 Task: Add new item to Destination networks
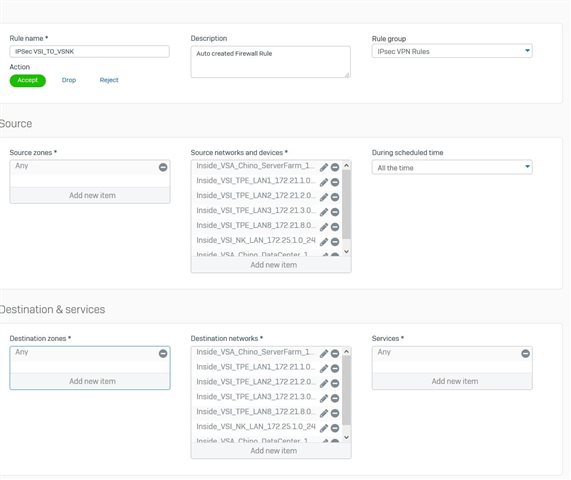pyautogui.click(x=271, y=451)
